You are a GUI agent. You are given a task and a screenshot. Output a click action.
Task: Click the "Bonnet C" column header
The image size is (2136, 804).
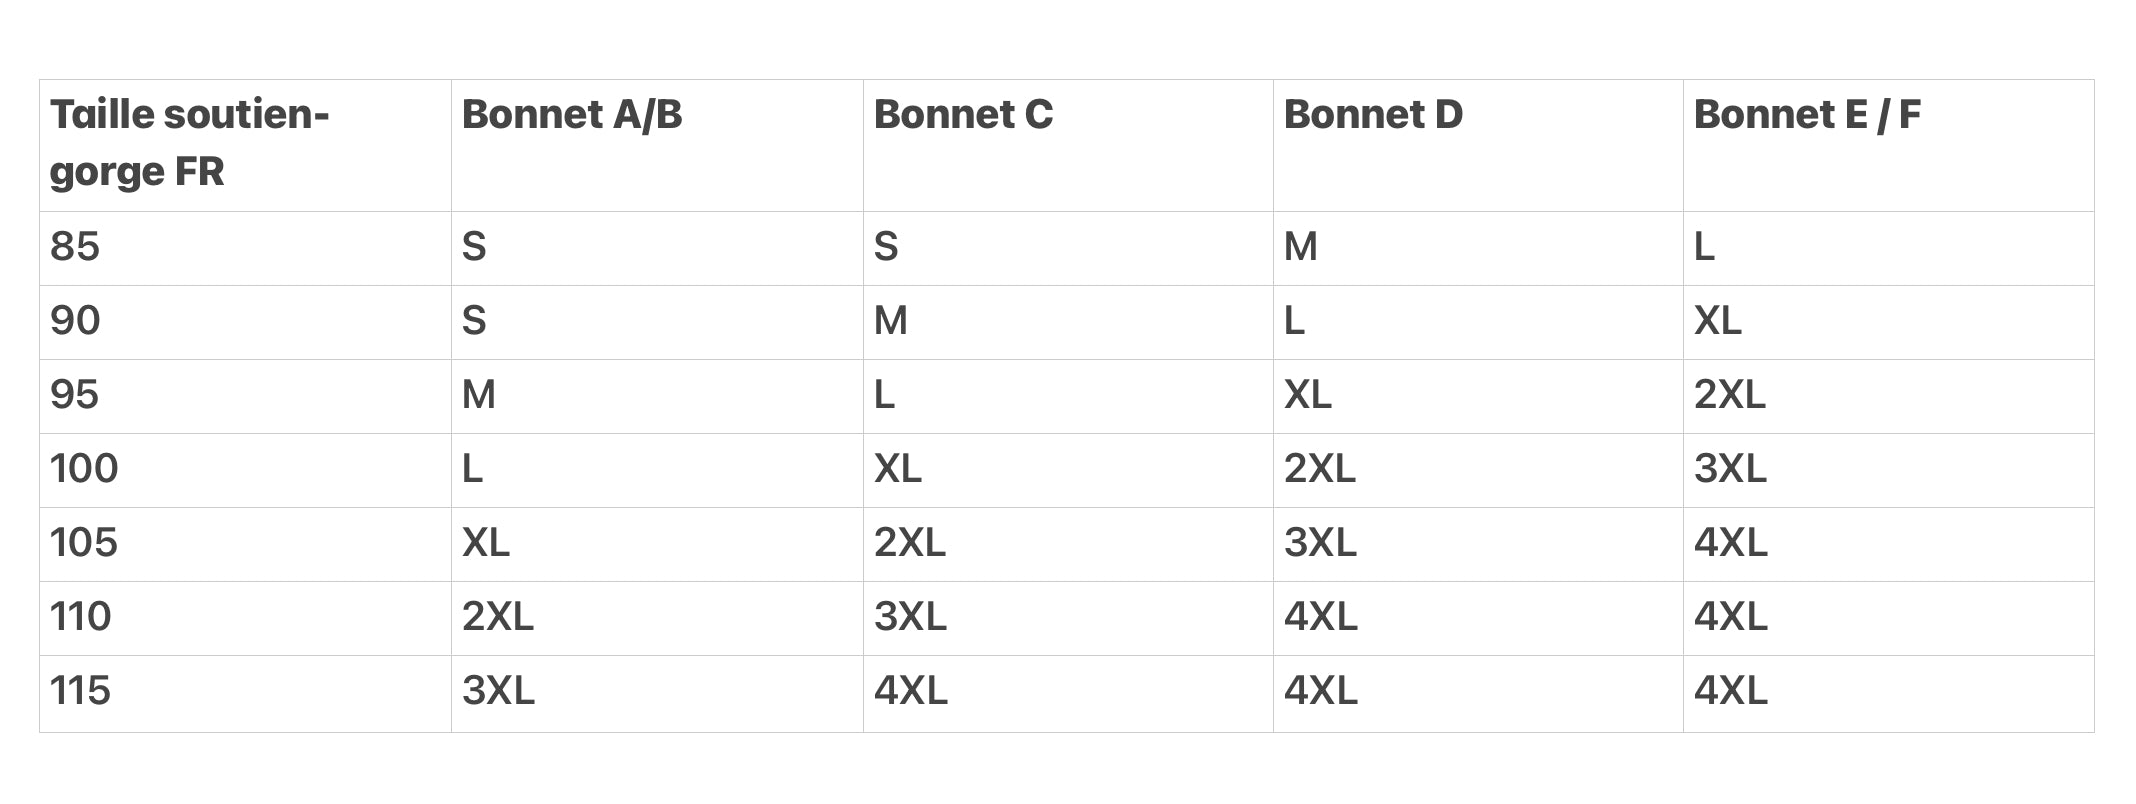(x=963, y=115)
